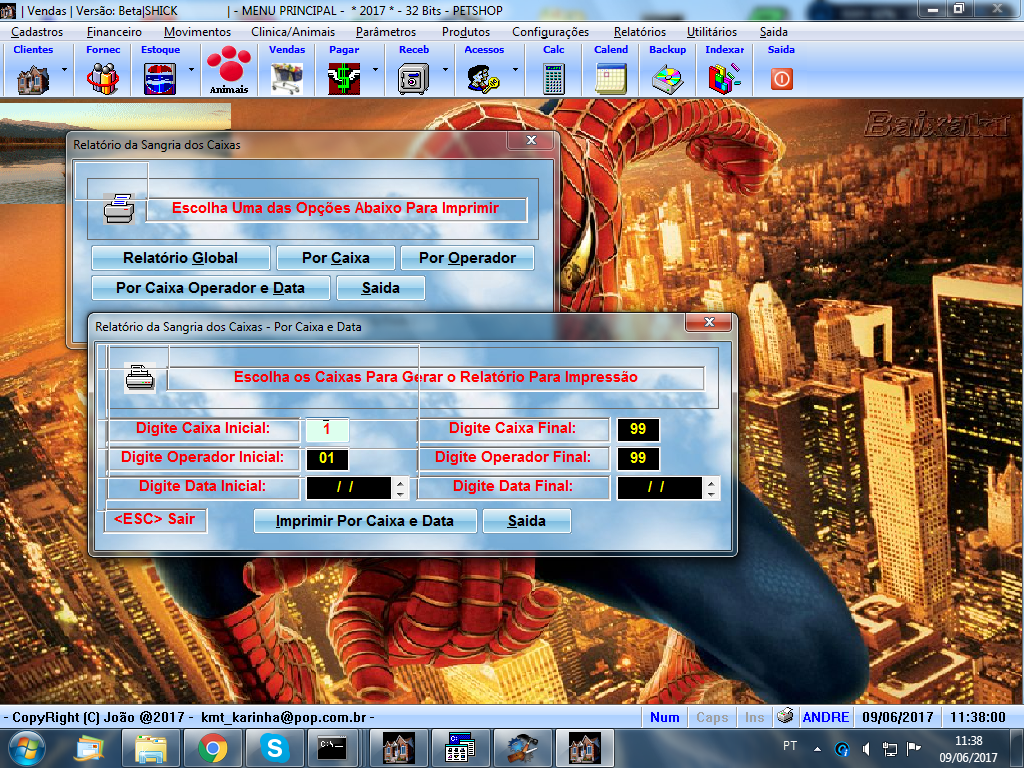Open the Relatórios menu

coord(640,31)
